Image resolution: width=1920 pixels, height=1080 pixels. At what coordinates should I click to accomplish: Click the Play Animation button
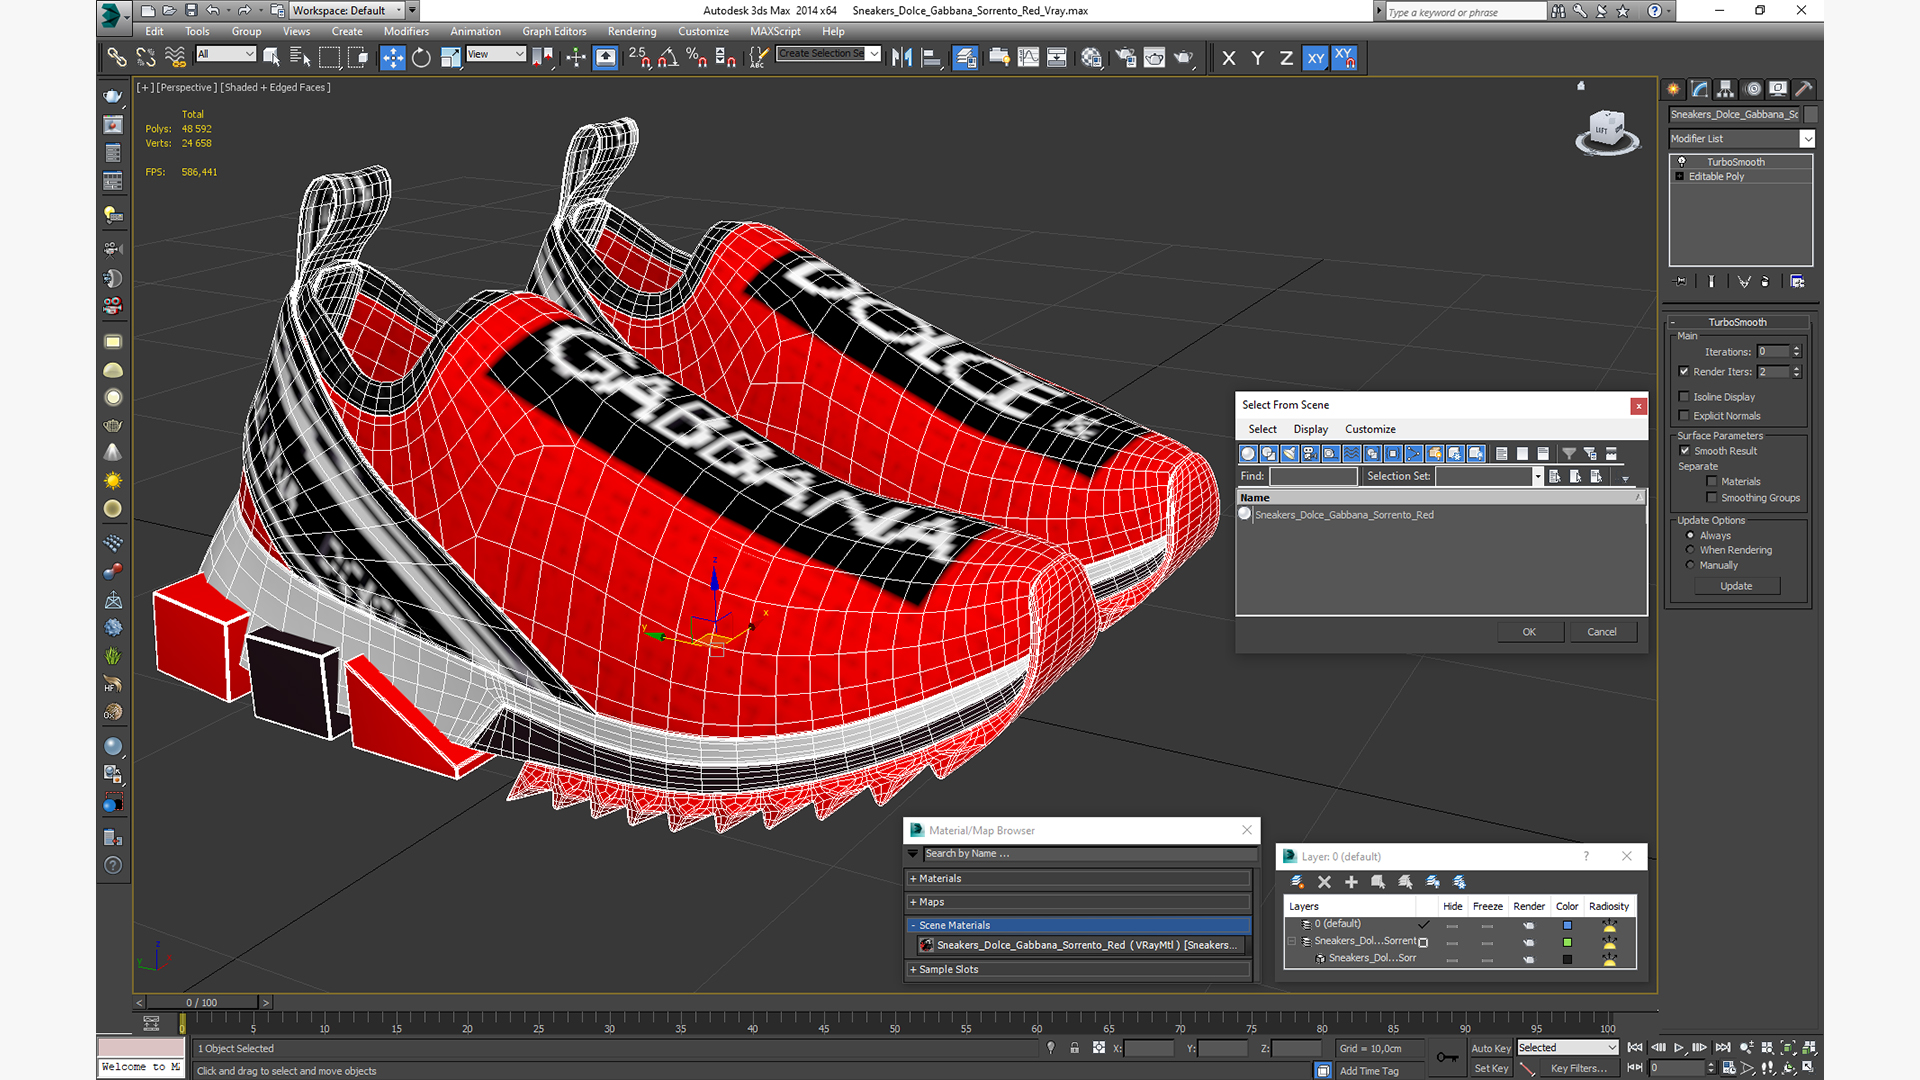1679,1048
